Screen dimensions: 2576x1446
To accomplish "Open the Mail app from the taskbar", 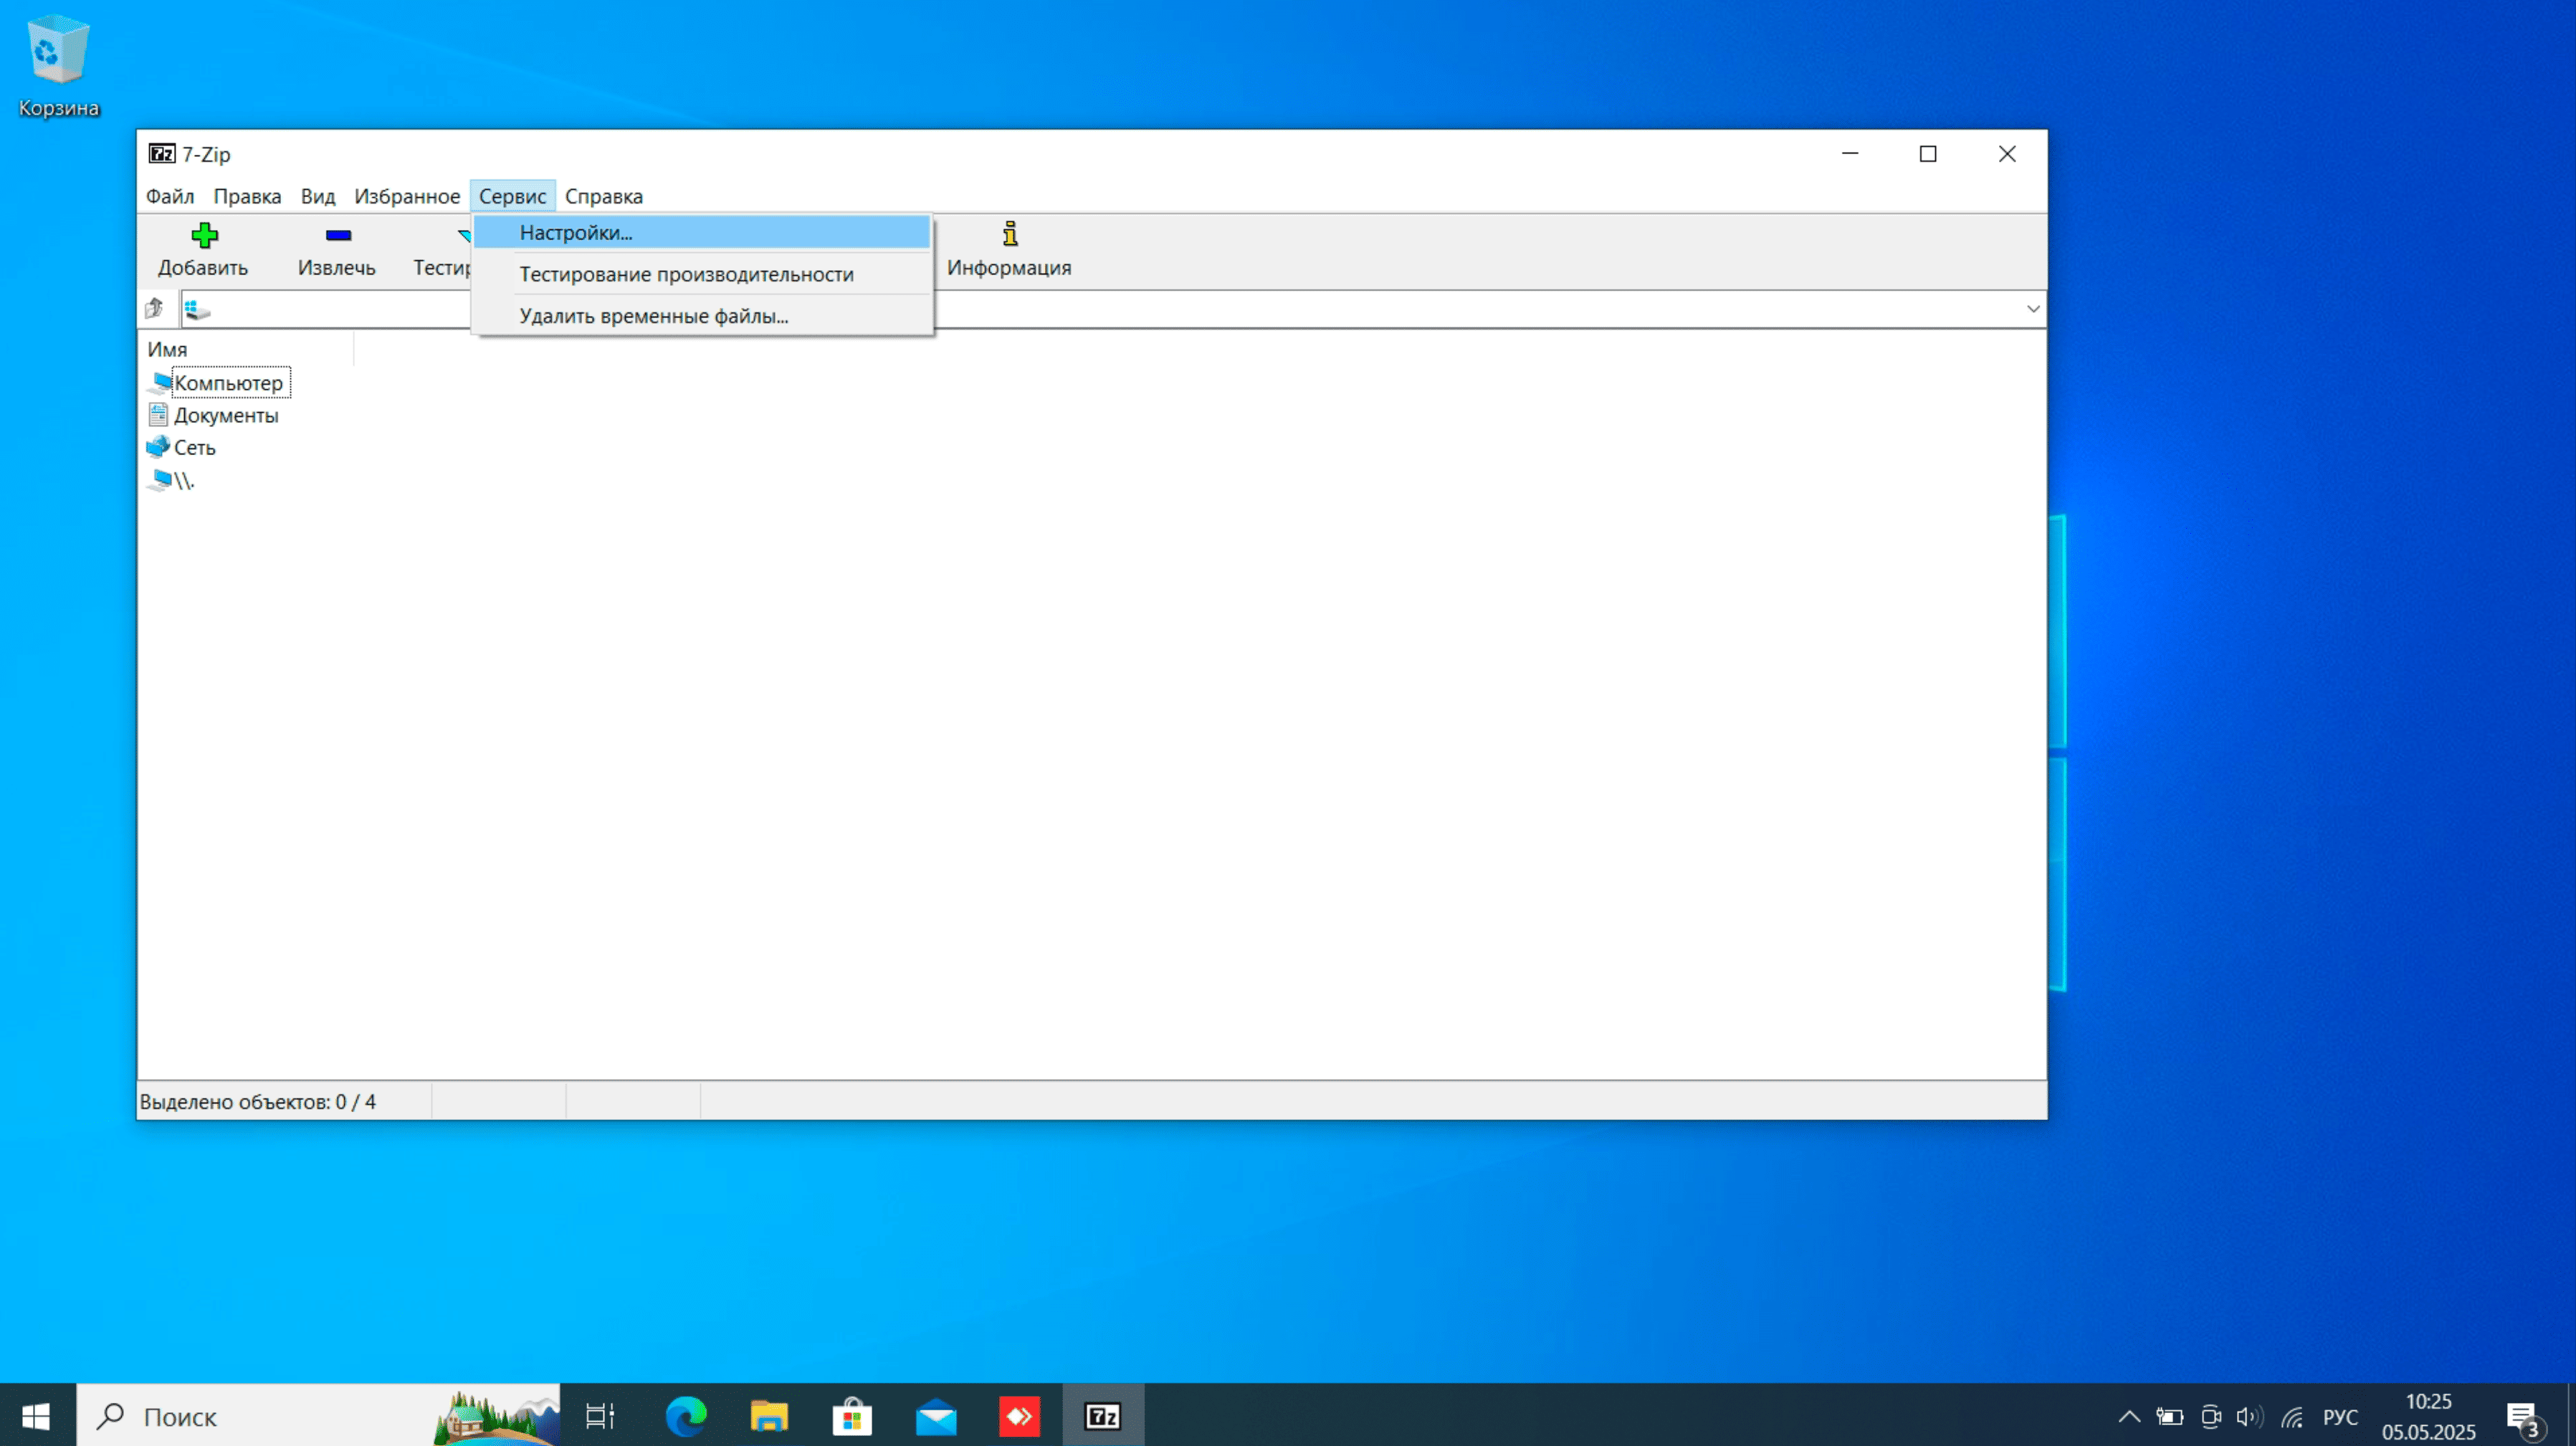I will (x=936, y=1416).
